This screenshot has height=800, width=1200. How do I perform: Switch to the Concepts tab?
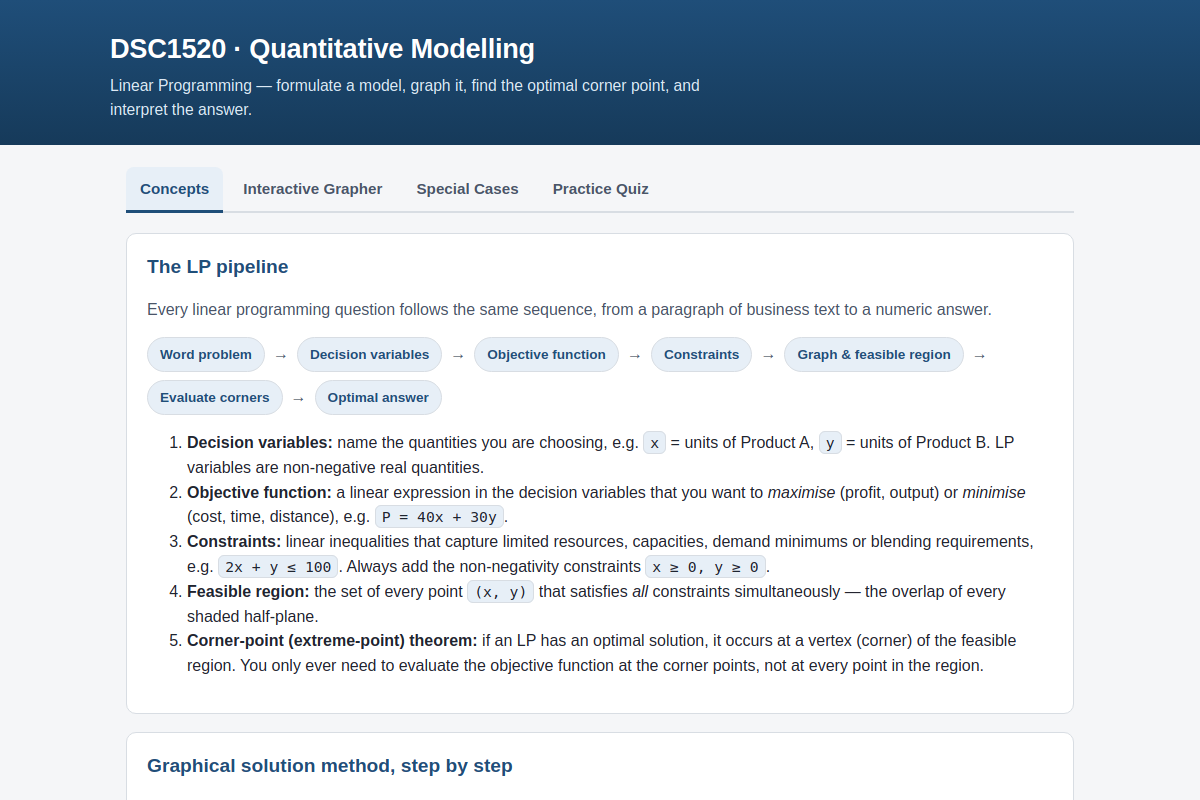[174, 189]
